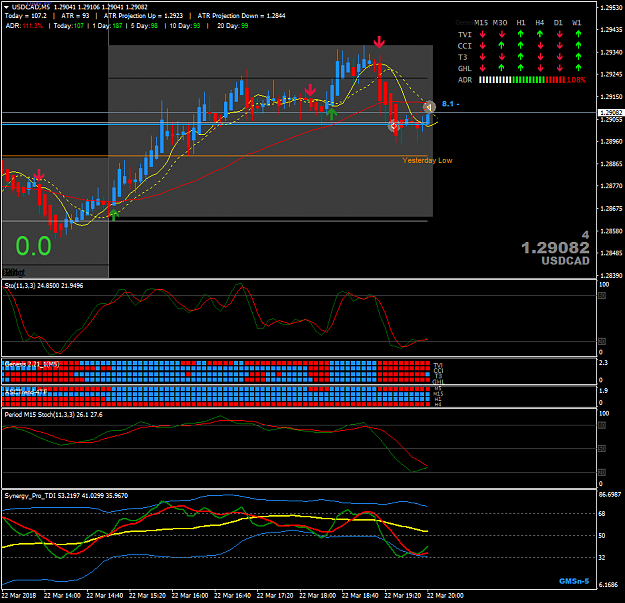The width and height of the screenshot is (625, 603).
Task: Click the ADR progress bar in the dashboard
Action: coord(522,80)
